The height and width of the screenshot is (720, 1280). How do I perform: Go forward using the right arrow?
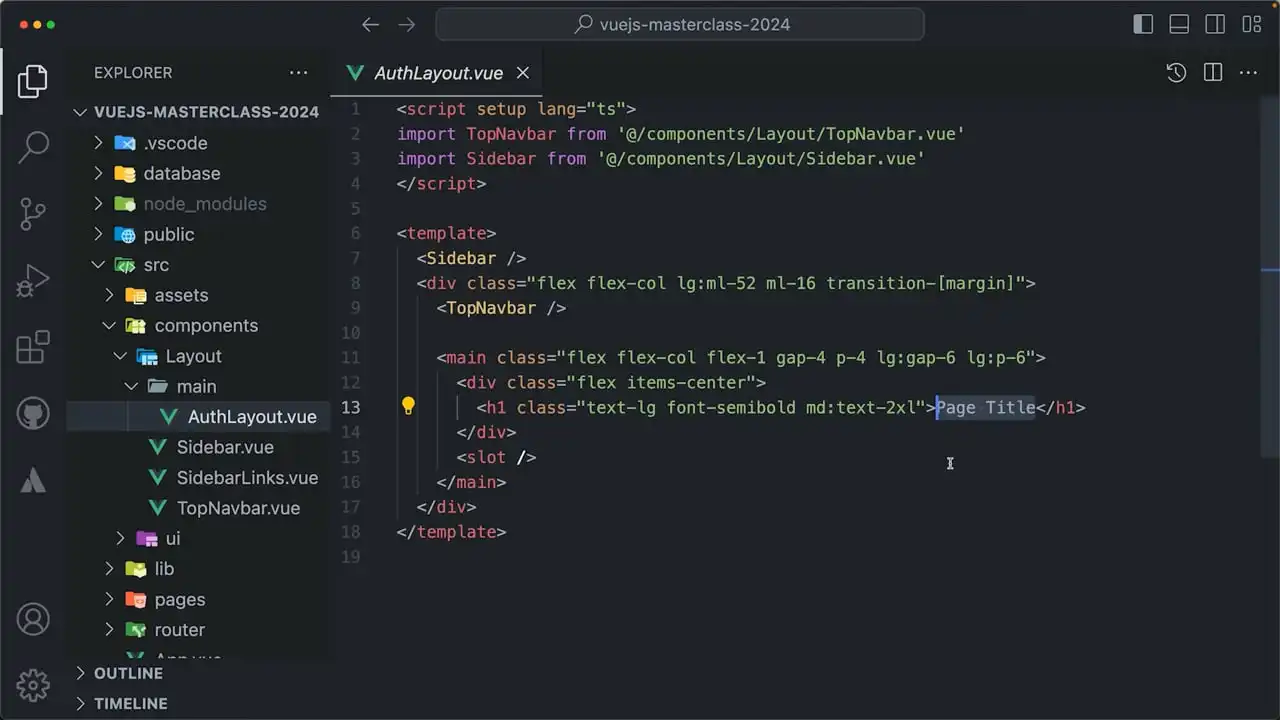406,25
